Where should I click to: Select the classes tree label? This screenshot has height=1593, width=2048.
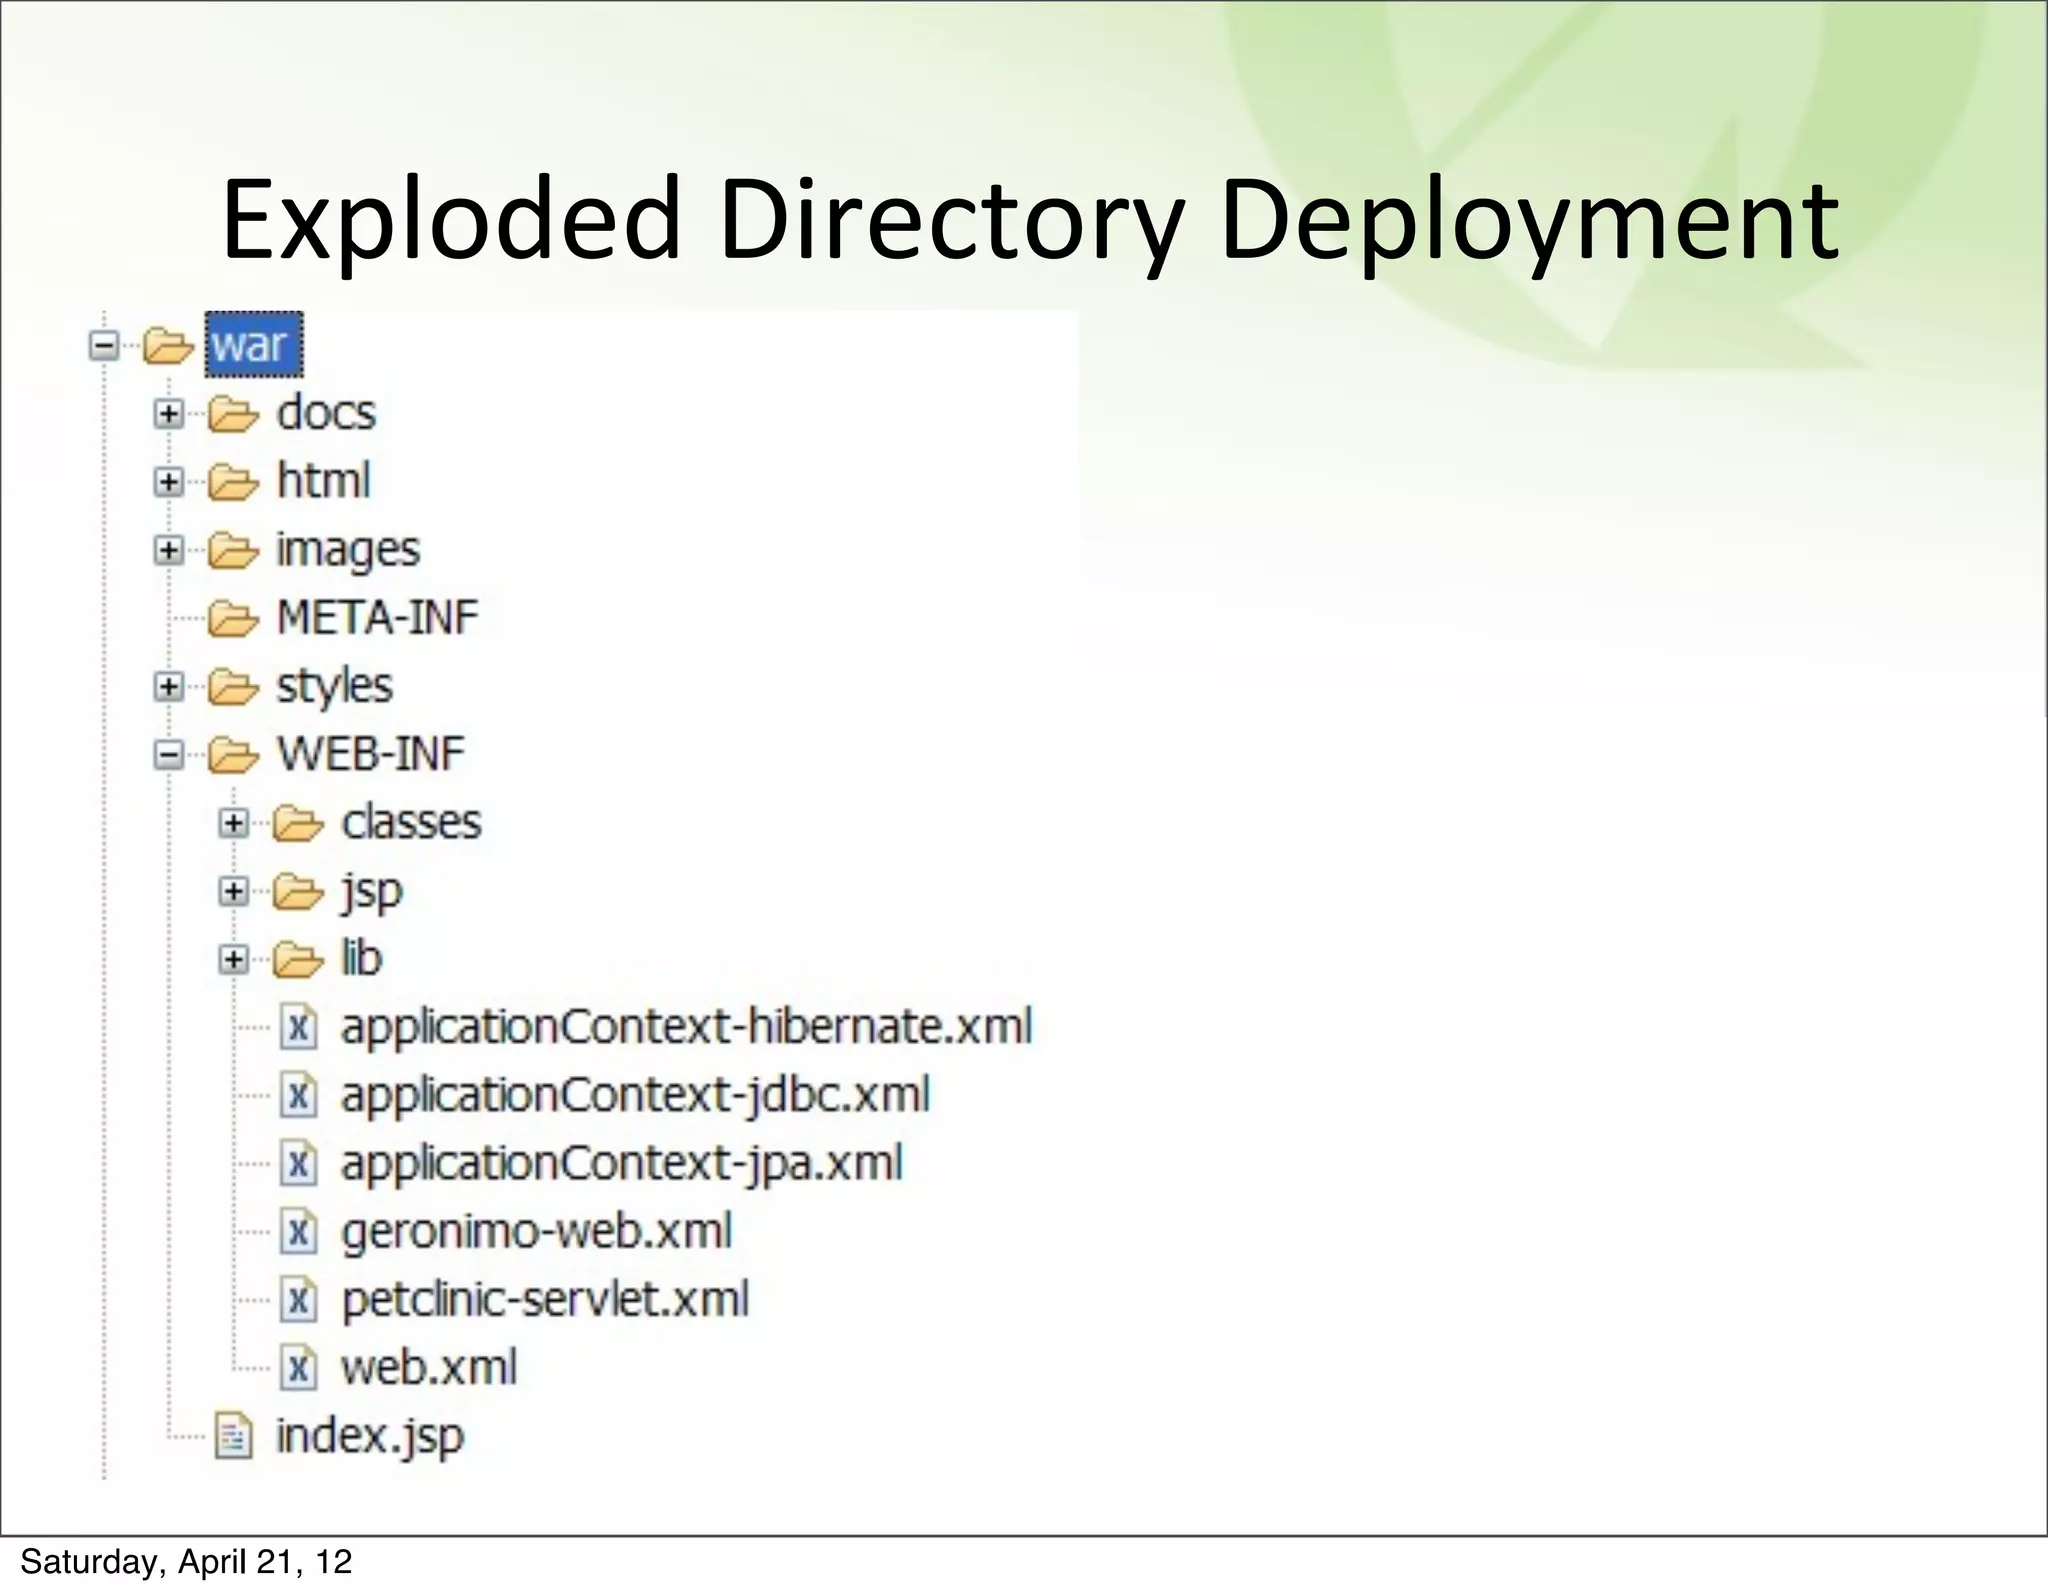411,822
